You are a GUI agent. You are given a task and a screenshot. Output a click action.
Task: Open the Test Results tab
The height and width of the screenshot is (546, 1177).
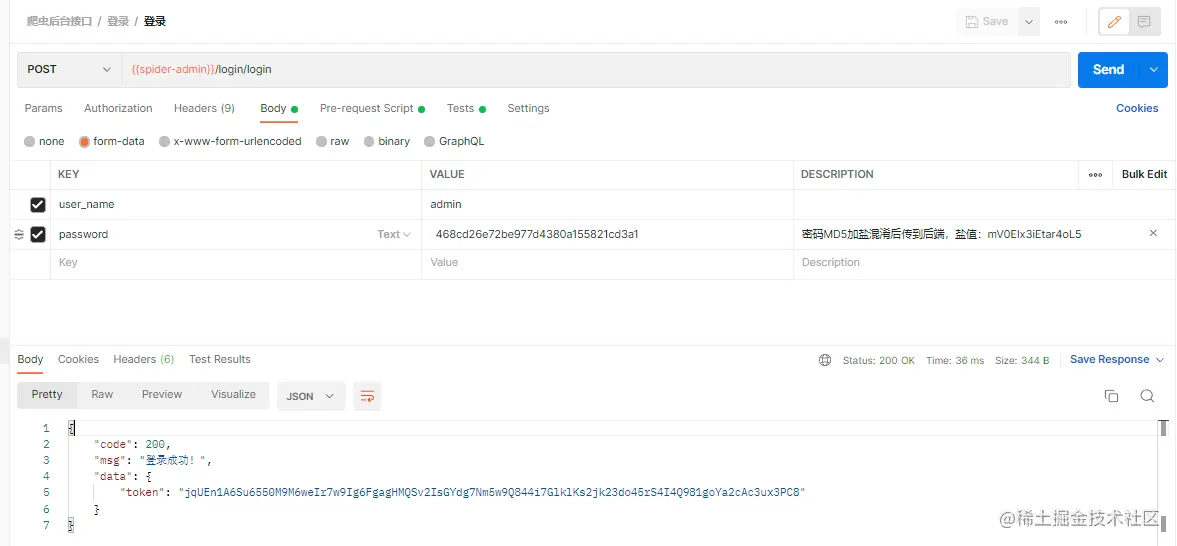point(219,360)
